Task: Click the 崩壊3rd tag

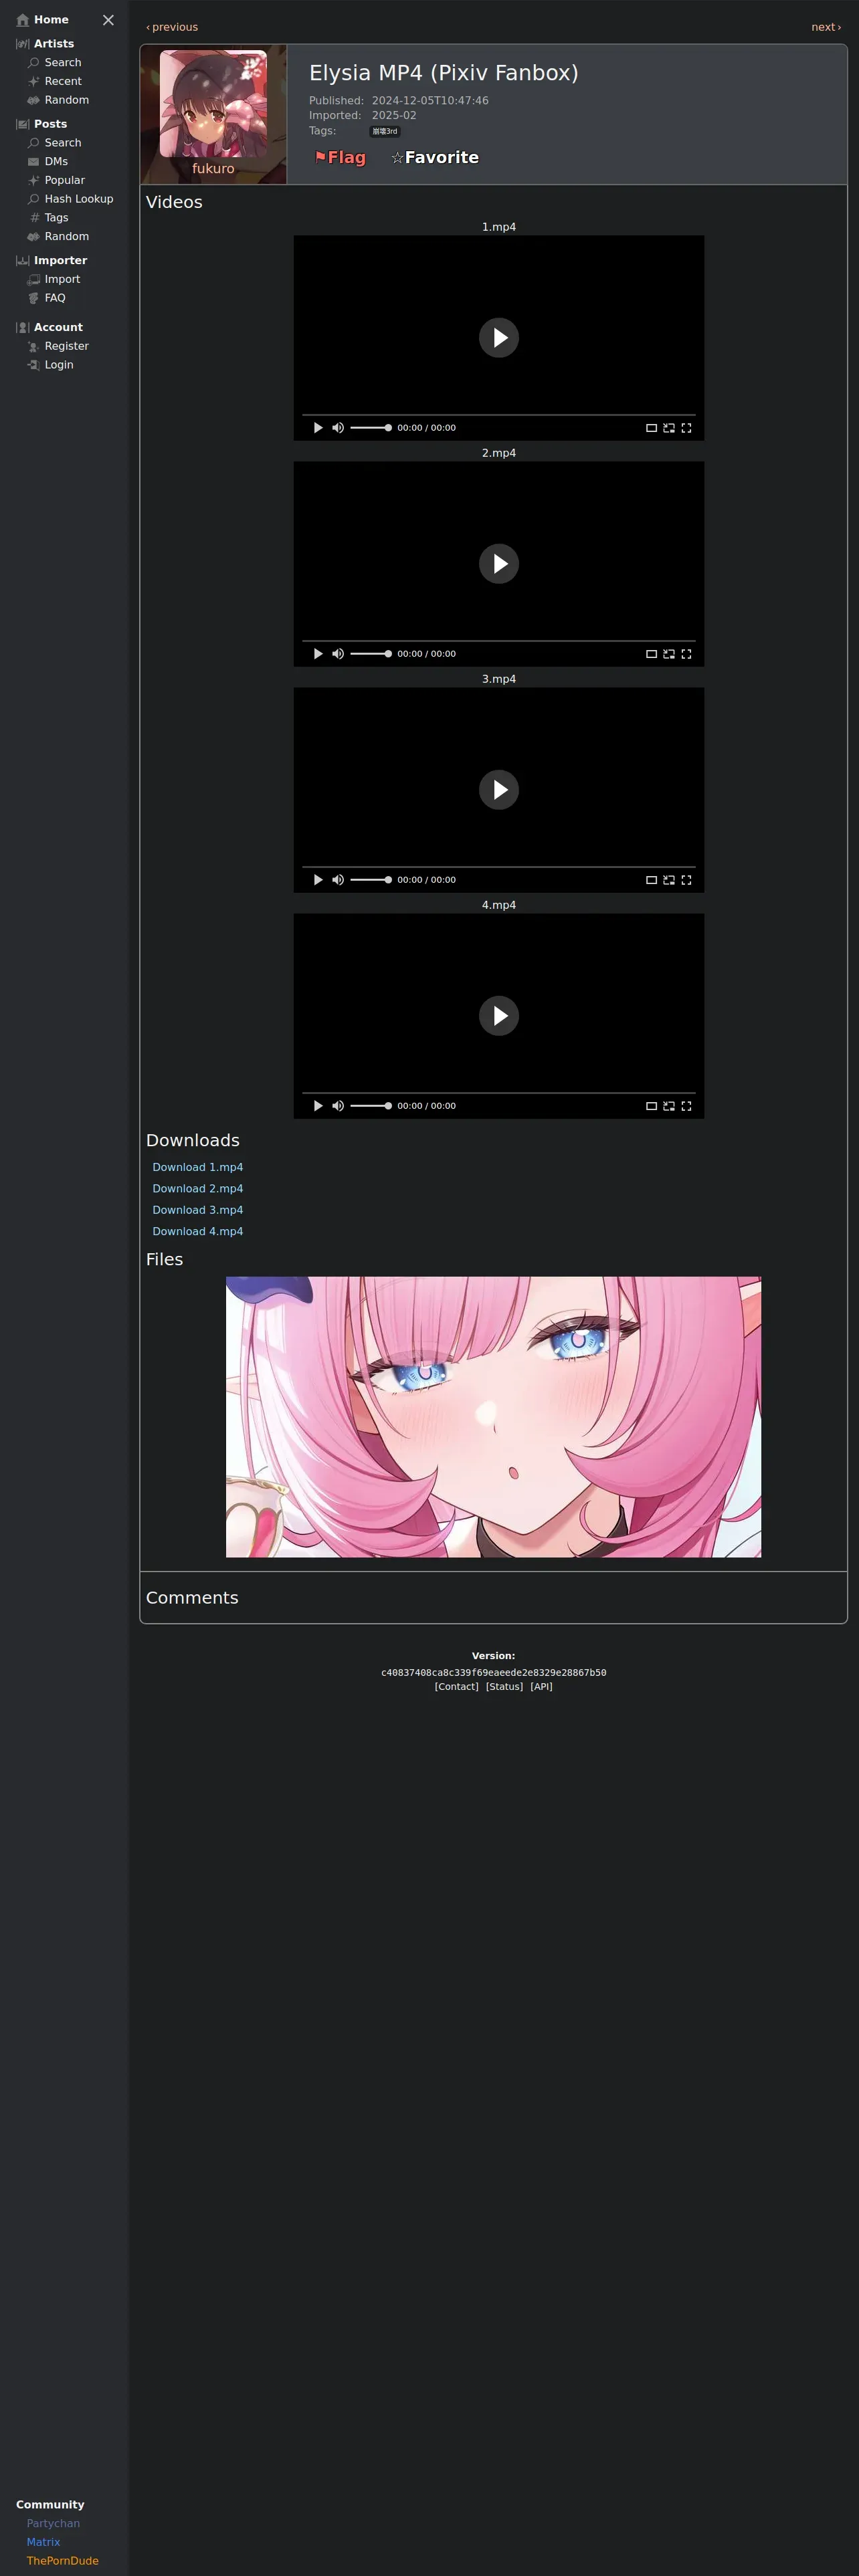Action: 385,131
